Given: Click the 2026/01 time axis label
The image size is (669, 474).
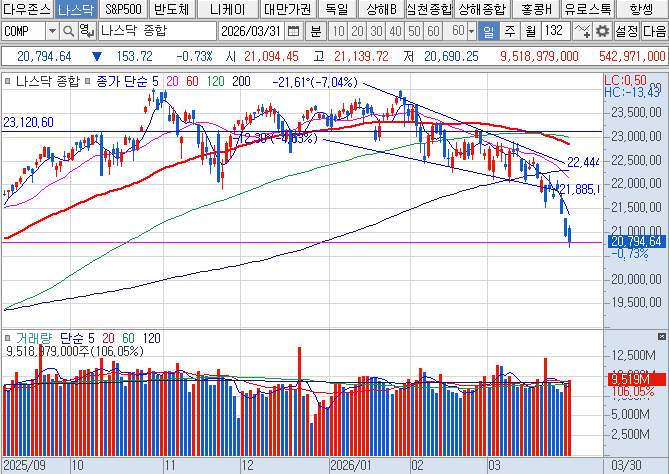Looking at the screenshot, I should (349, 465).
